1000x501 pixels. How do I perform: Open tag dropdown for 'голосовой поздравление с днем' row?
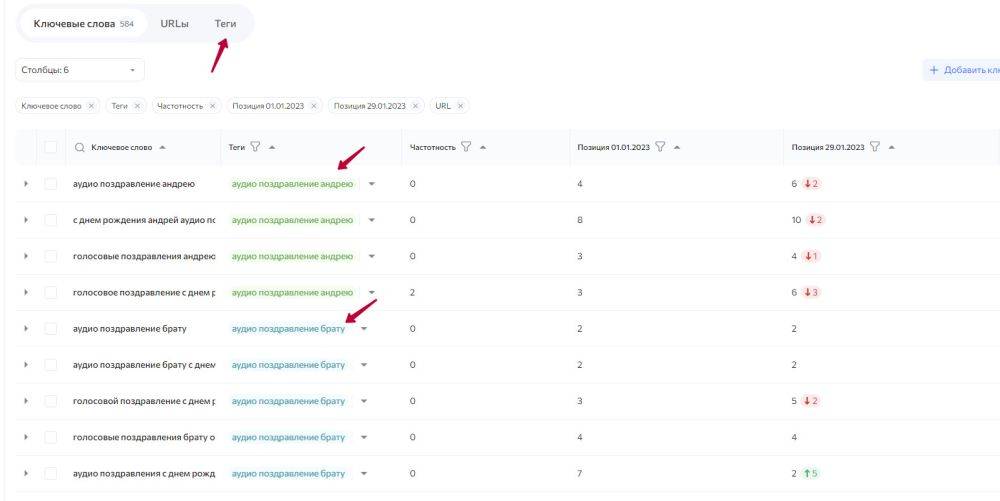tap(364, 402)
